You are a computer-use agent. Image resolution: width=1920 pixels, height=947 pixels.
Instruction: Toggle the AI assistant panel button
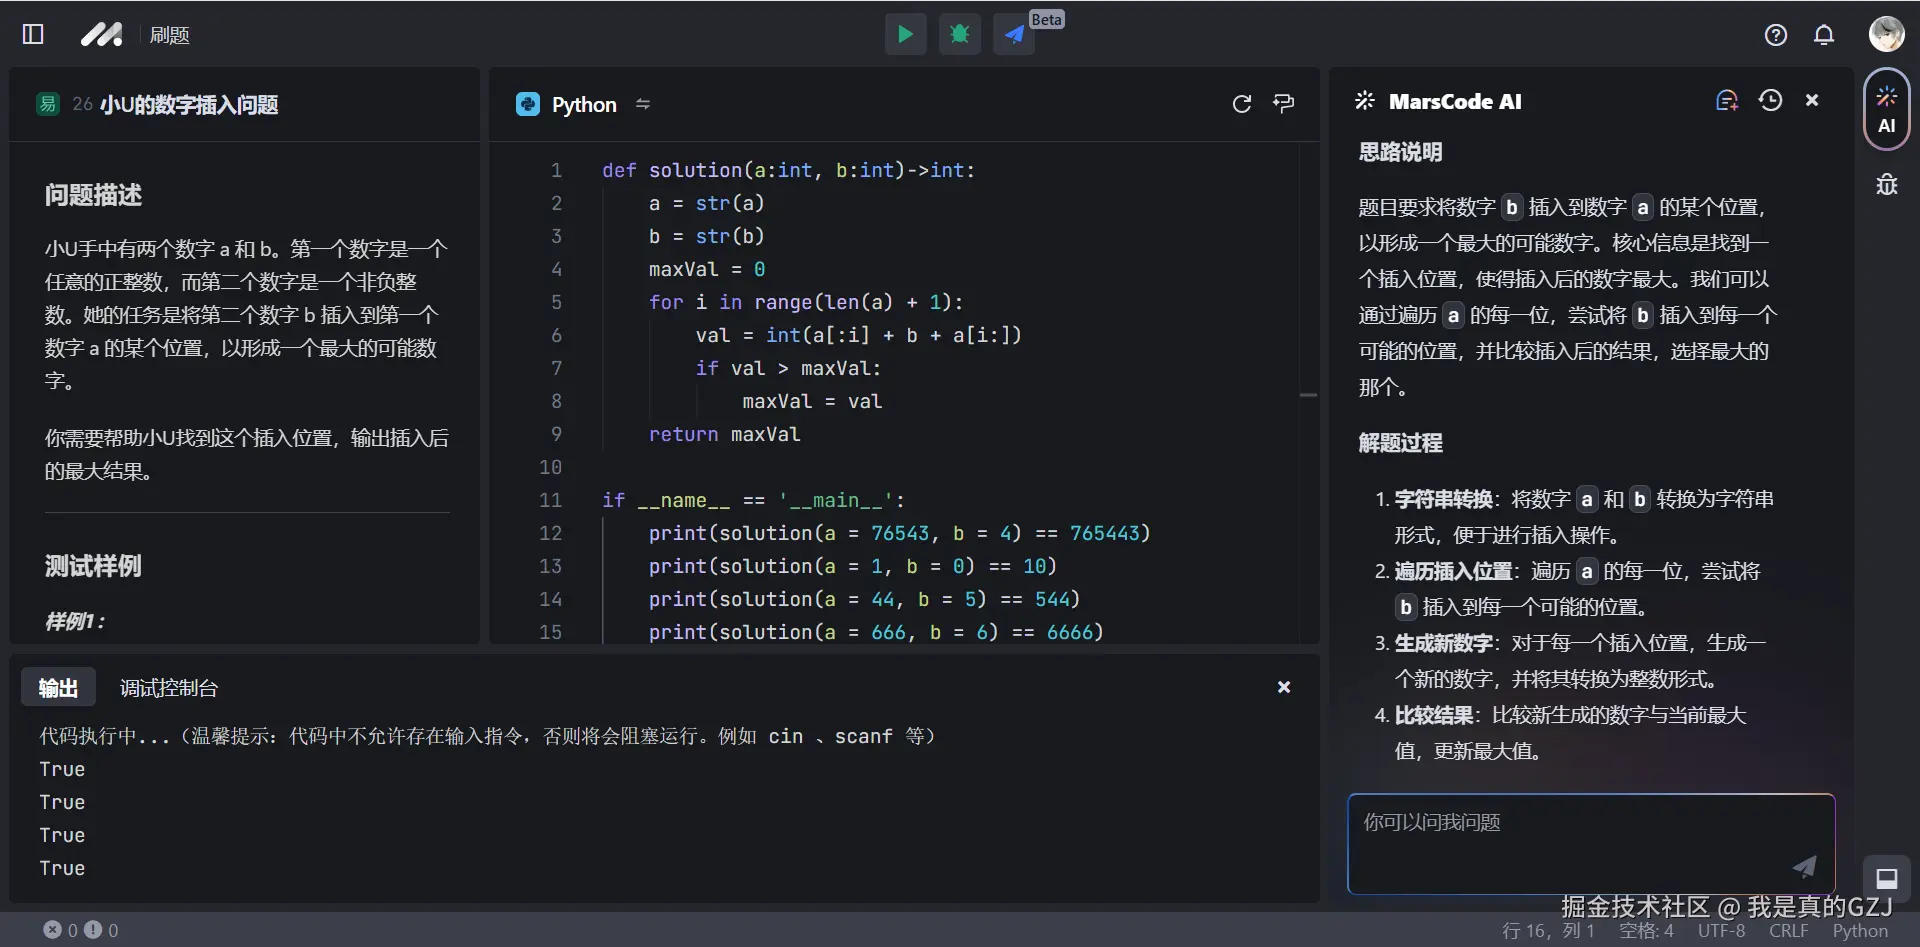pos(1886,108)
